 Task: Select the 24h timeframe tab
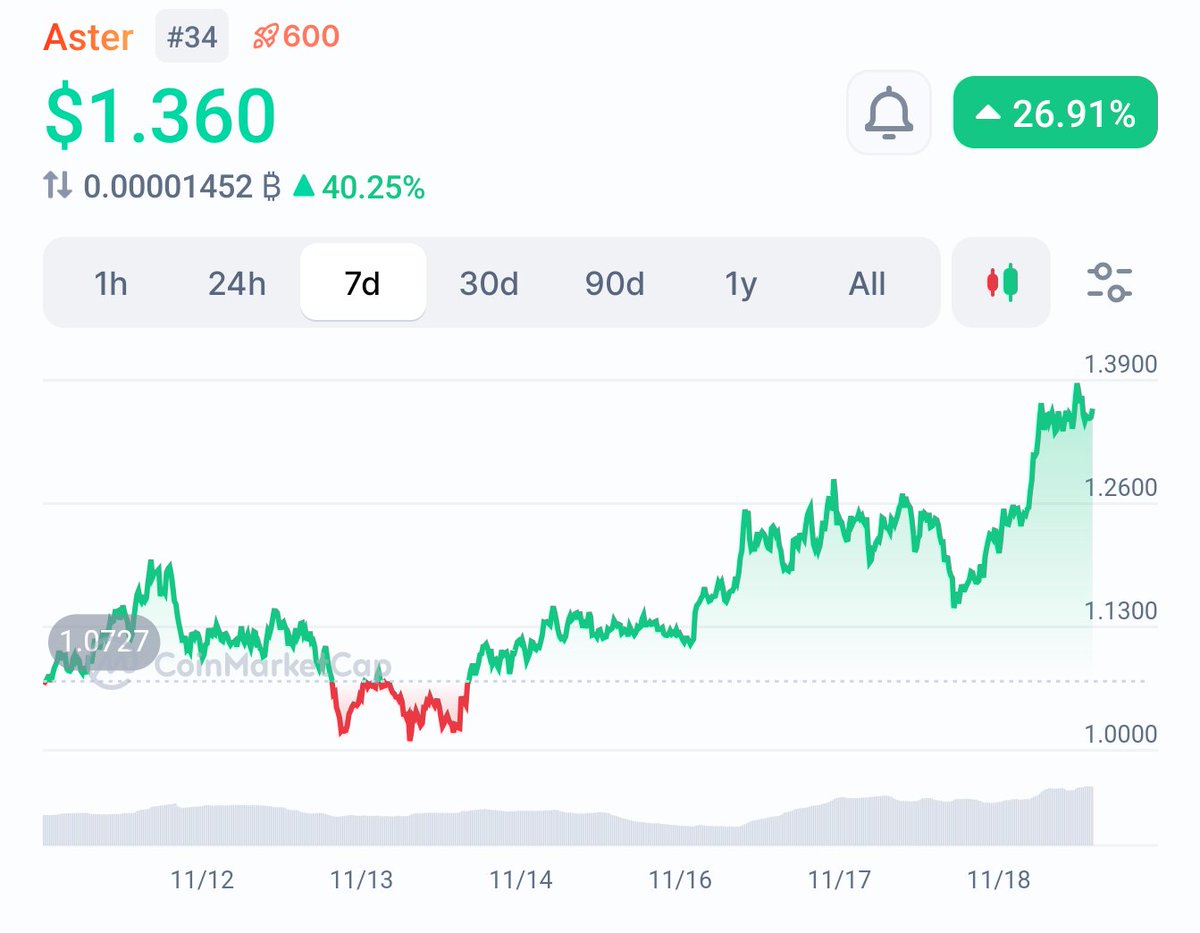tap(237, 284)
